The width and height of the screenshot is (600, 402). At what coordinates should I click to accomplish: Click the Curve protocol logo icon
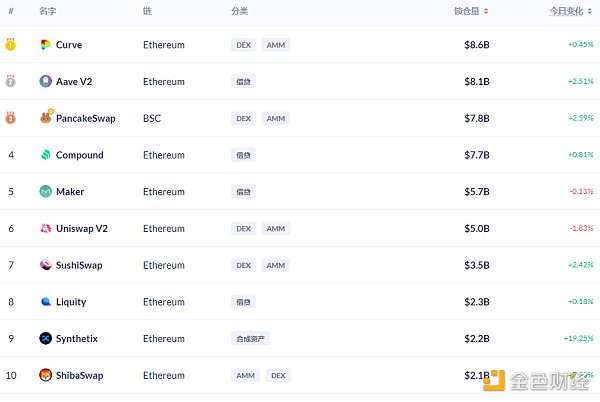46,45
